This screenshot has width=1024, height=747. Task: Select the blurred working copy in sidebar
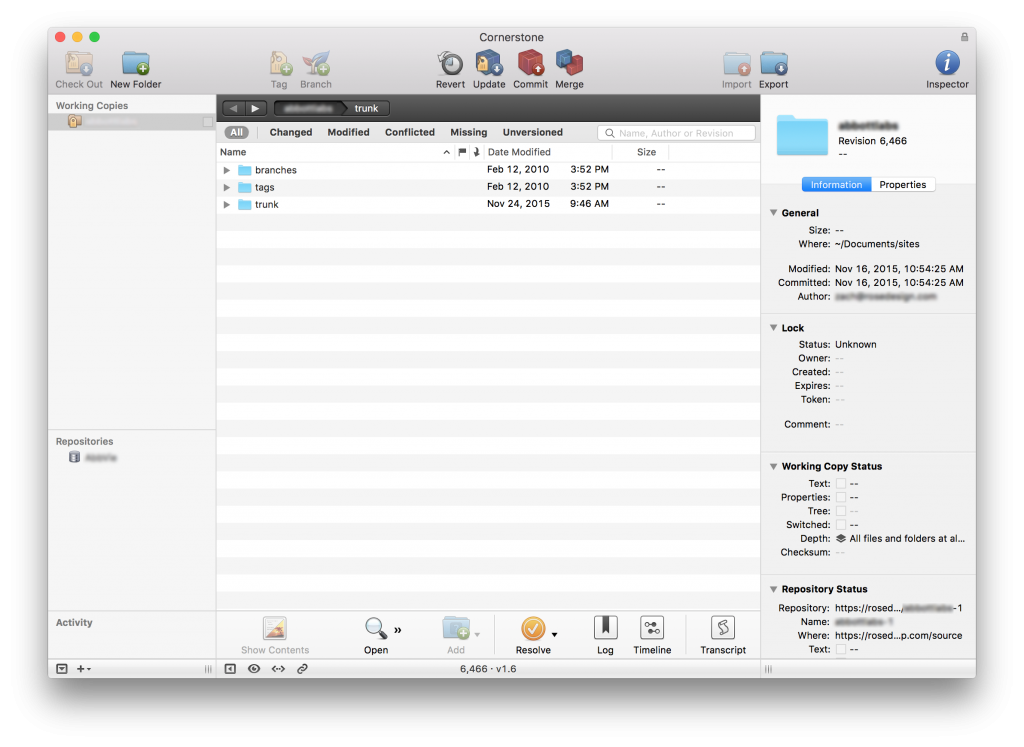point(132,121)
